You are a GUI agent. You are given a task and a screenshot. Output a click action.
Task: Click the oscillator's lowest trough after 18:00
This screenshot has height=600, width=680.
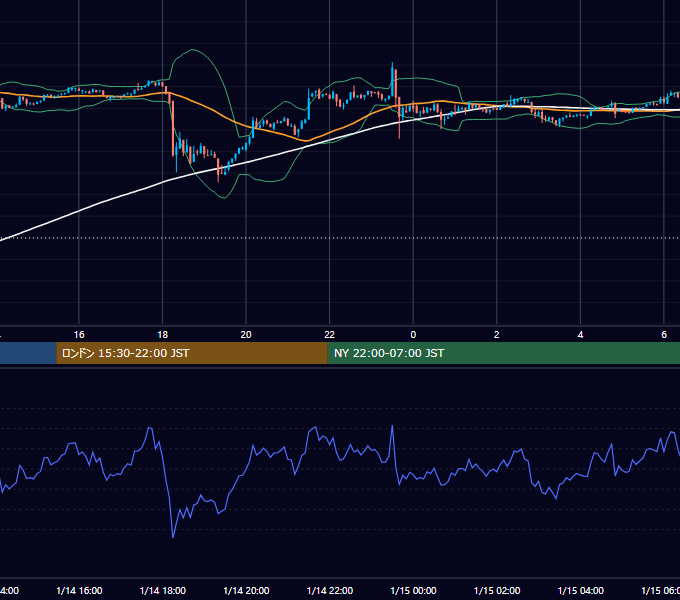click(173, 537)
